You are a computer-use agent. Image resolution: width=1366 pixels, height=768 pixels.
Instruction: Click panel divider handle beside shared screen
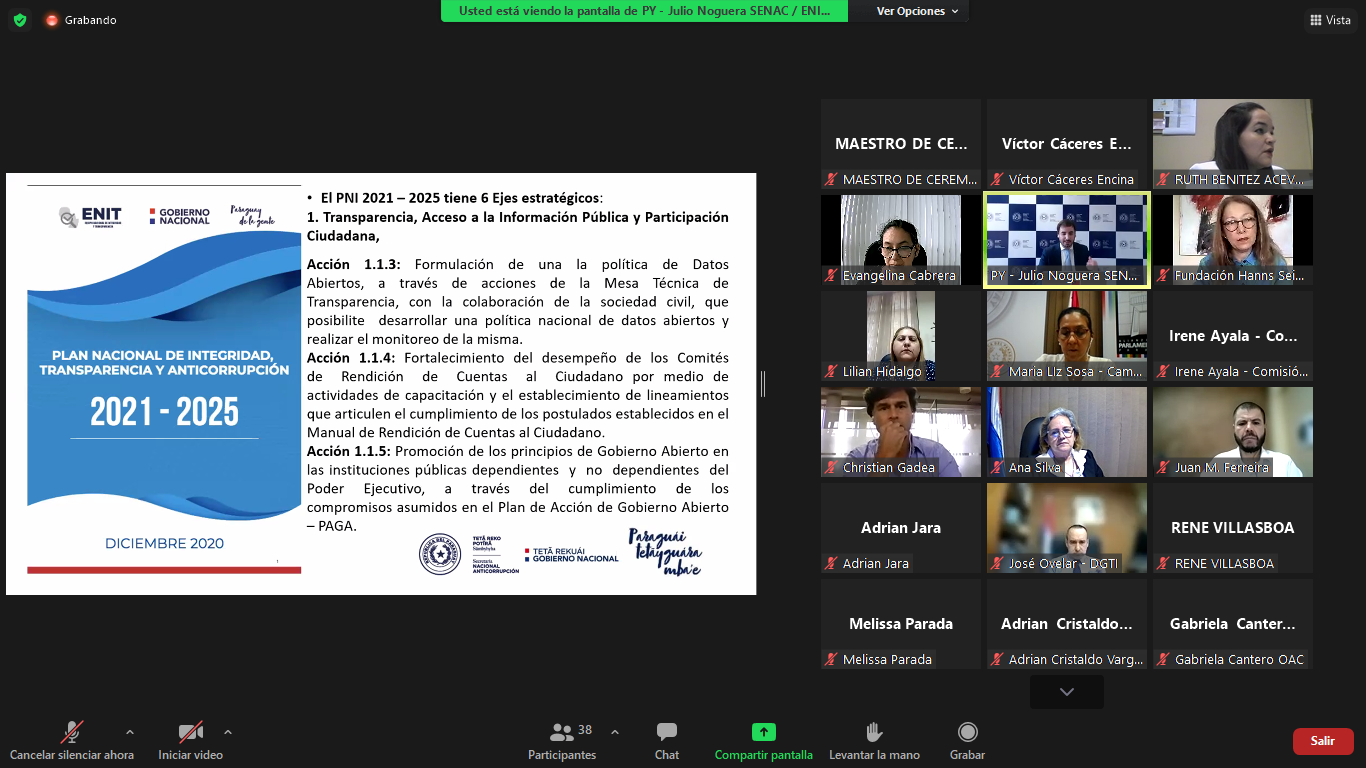point(763,384)
